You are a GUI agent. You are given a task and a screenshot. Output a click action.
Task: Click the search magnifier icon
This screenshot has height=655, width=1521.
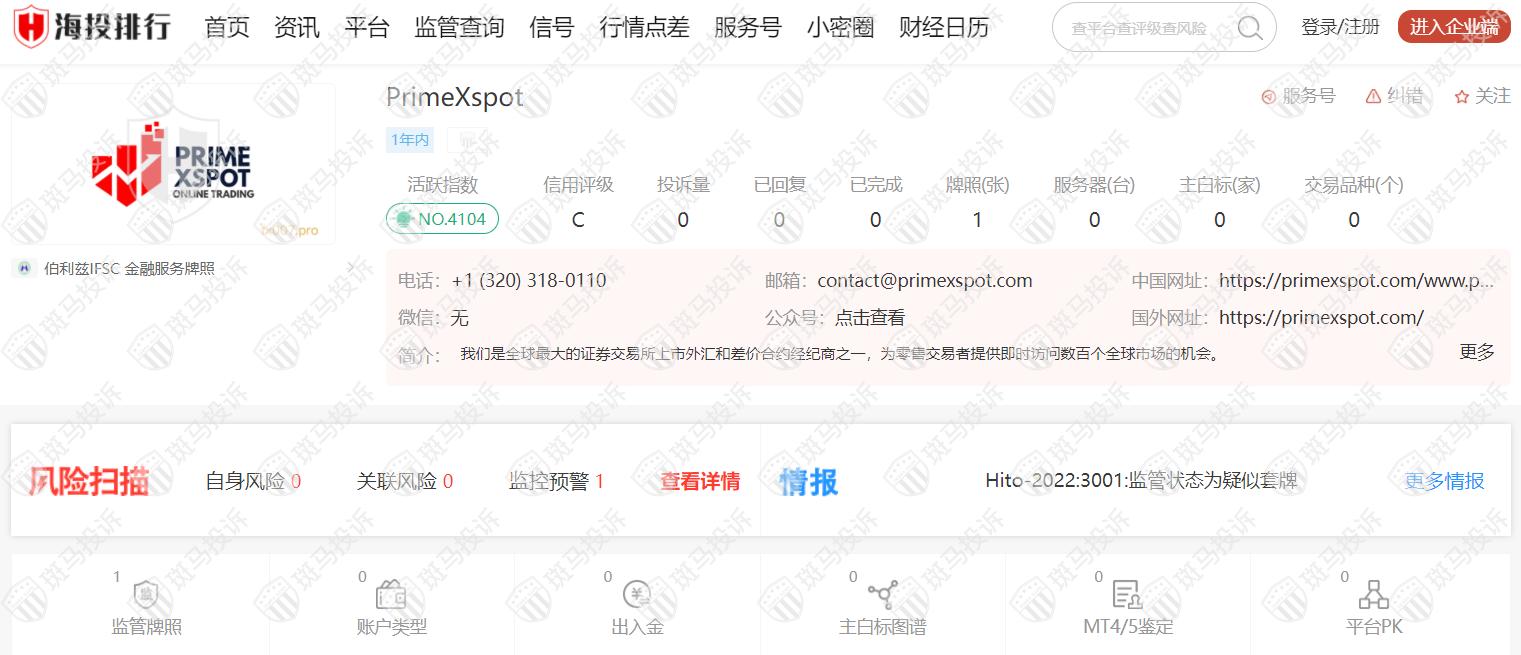coord(1249,28)
